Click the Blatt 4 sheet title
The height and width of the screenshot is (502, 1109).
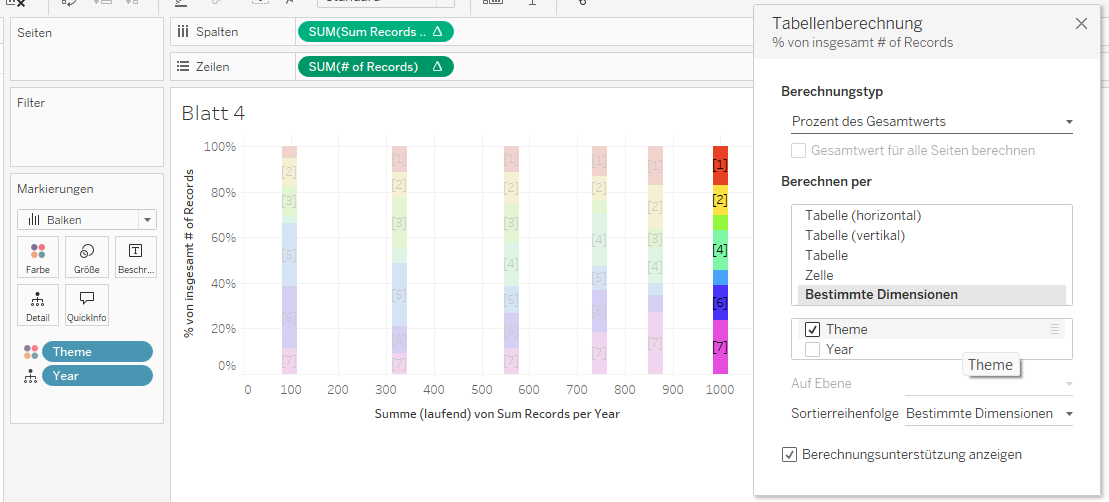click(x=213, y=114)
